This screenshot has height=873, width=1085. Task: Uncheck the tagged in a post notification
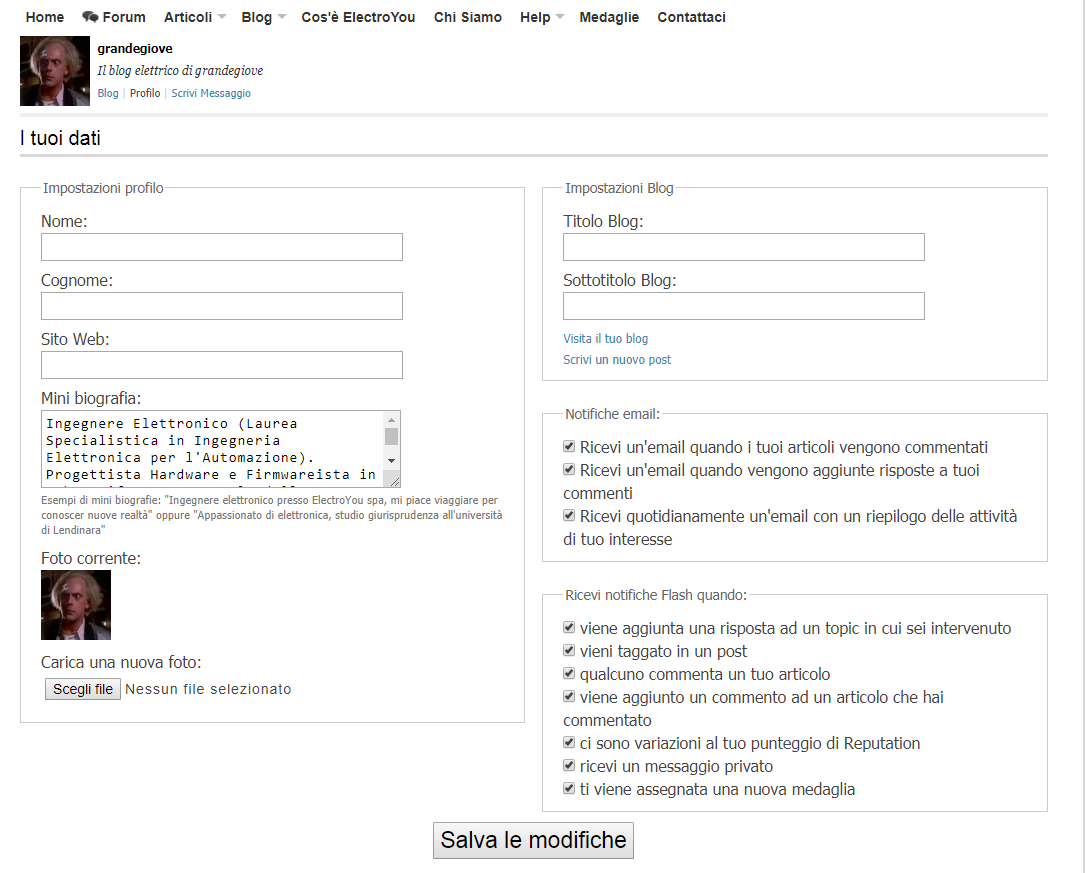point(570,650)
